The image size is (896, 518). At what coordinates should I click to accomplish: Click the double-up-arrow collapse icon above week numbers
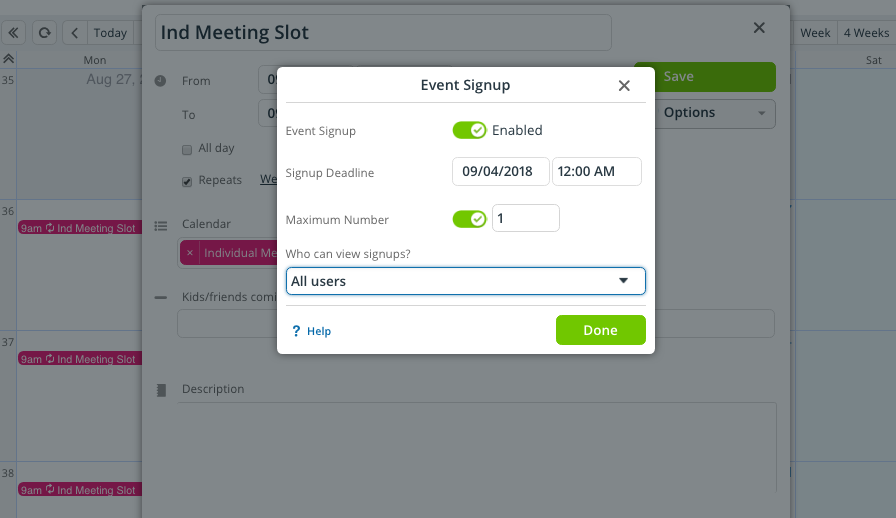click(8, 59)
